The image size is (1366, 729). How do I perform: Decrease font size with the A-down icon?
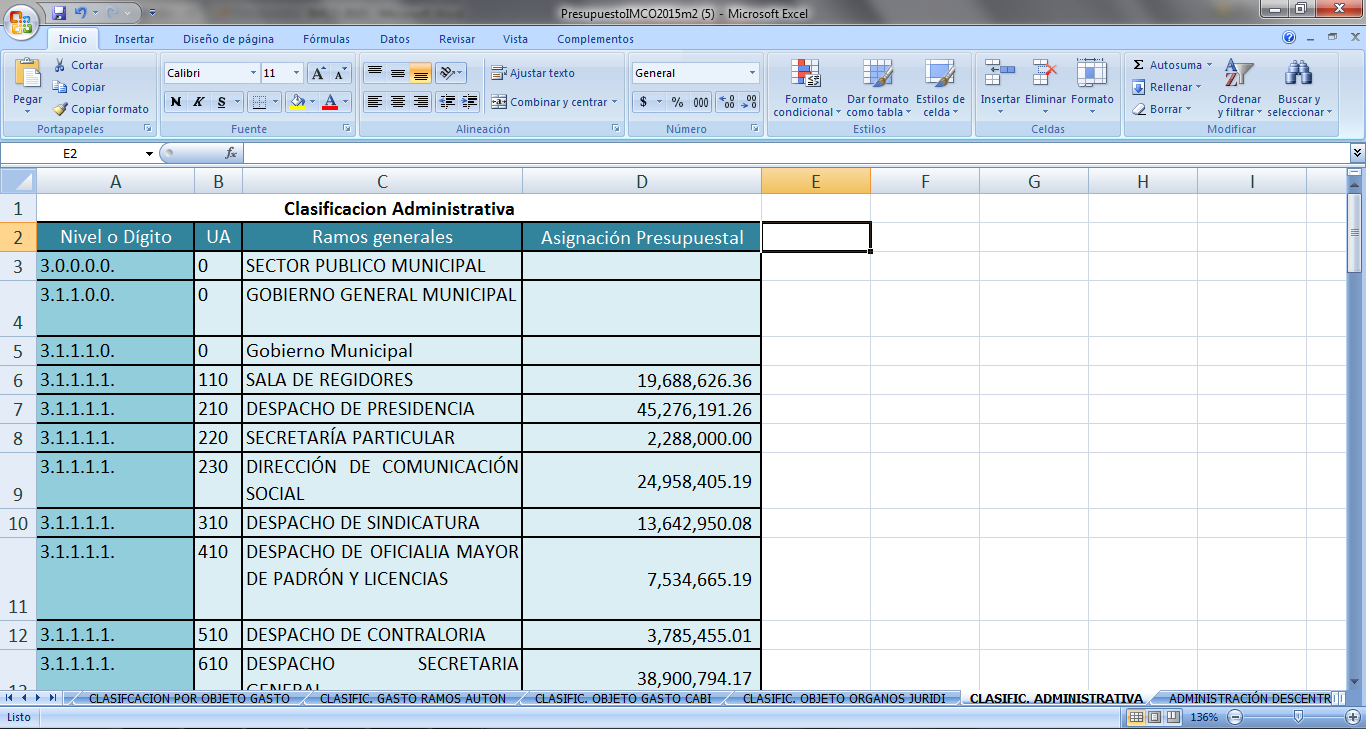pos(340,73)
